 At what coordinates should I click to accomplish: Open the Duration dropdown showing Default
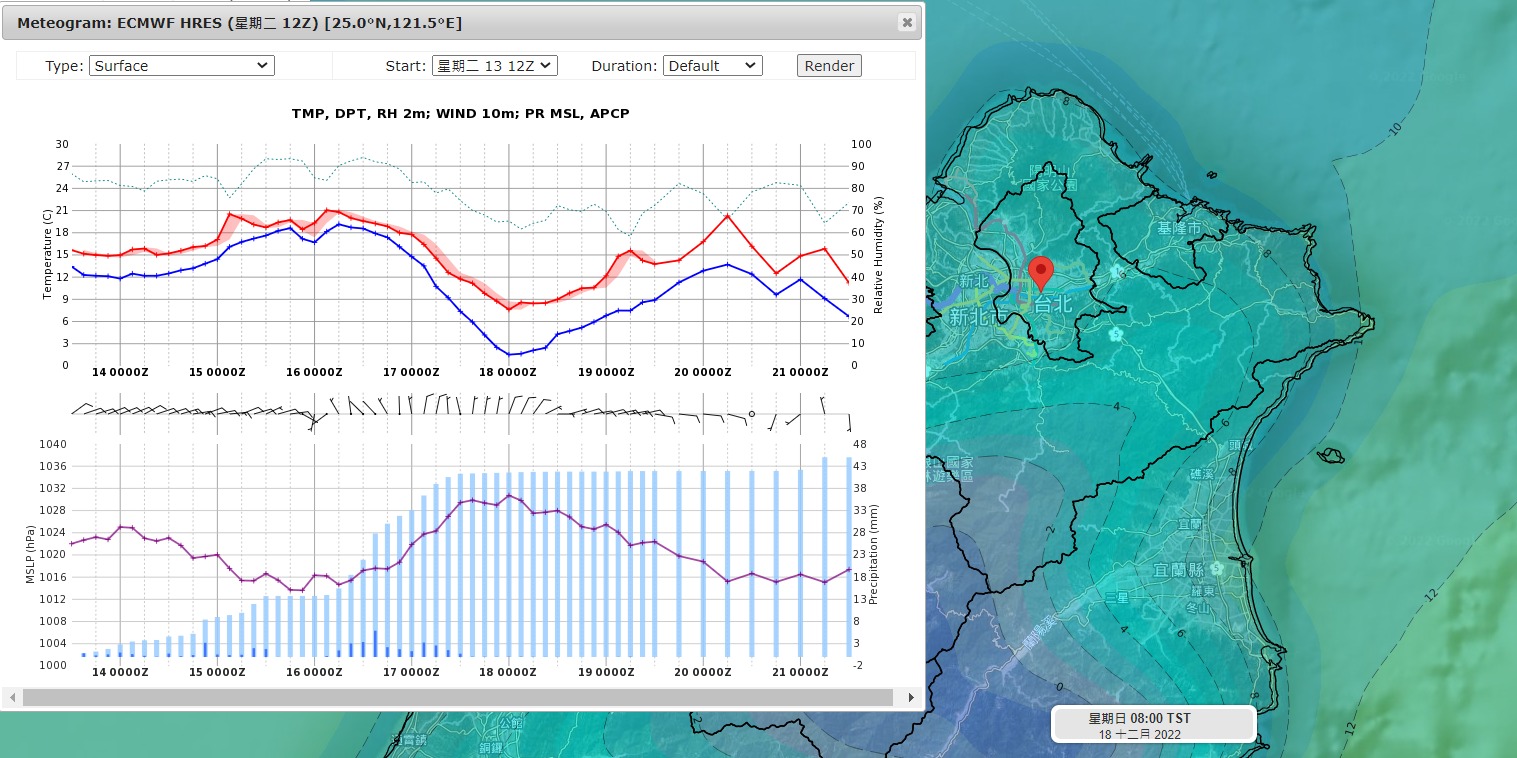tap(713, 66)
